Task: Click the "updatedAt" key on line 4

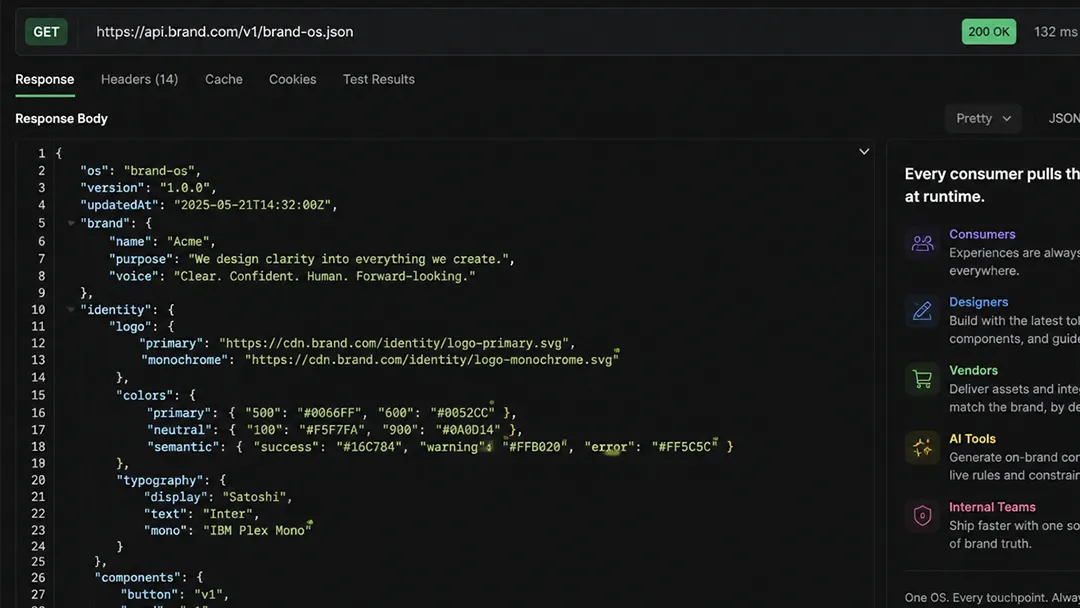Action: (121, 205)
